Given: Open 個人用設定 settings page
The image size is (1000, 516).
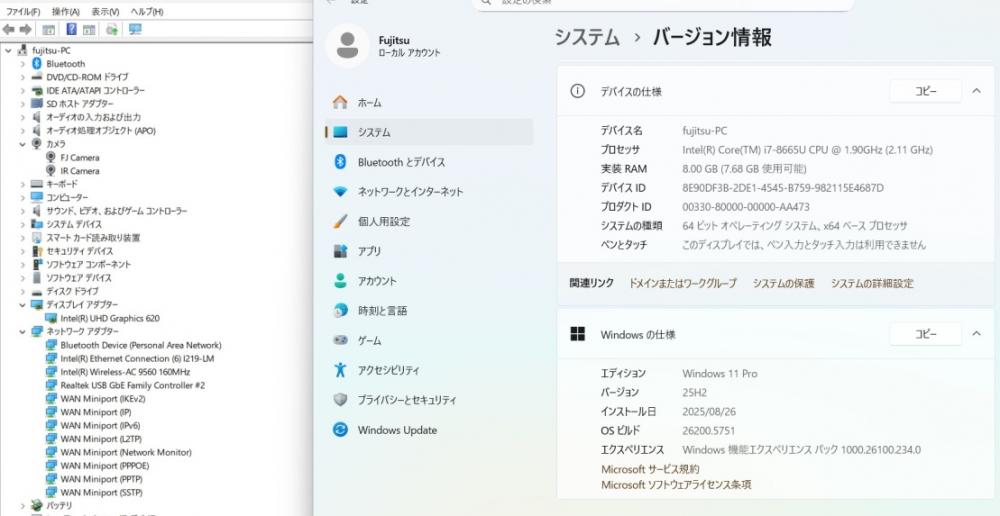Looking at the screenshot, I should pyautogui.click(x=429, y=222).
